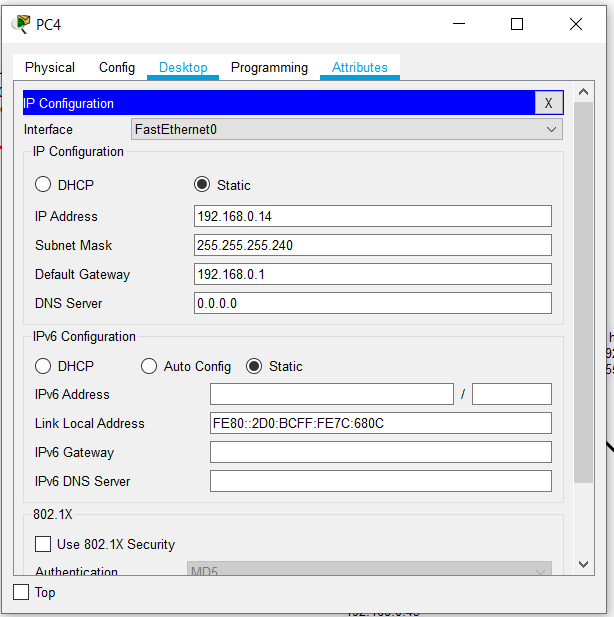
Task: Click the IPv6 Gateway field
Action: [x=381, y=452]
